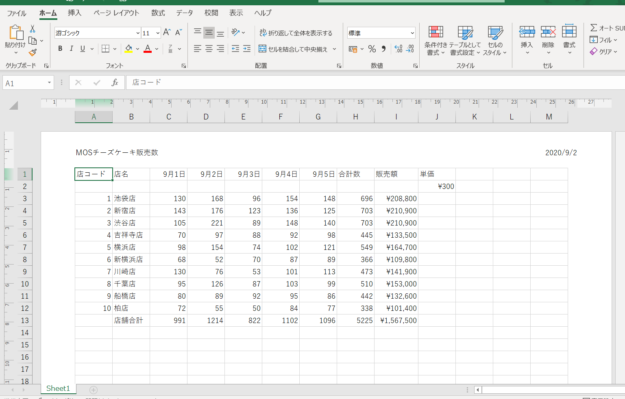The width and height of the screenshot is (625, 399).
Task: Apply percent style icon
Action: click(x=372, y=49)
